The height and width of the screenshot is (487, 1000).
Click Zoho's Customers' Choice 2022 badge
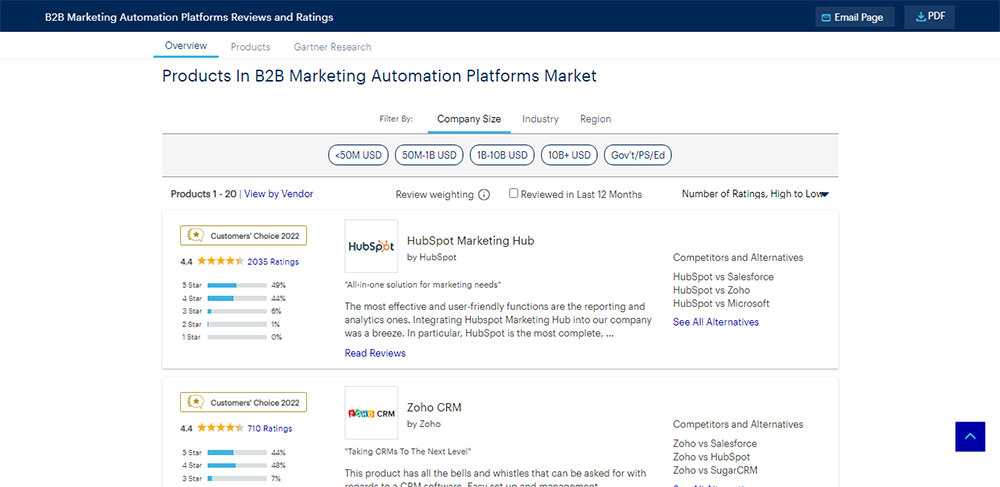point(244,402)
